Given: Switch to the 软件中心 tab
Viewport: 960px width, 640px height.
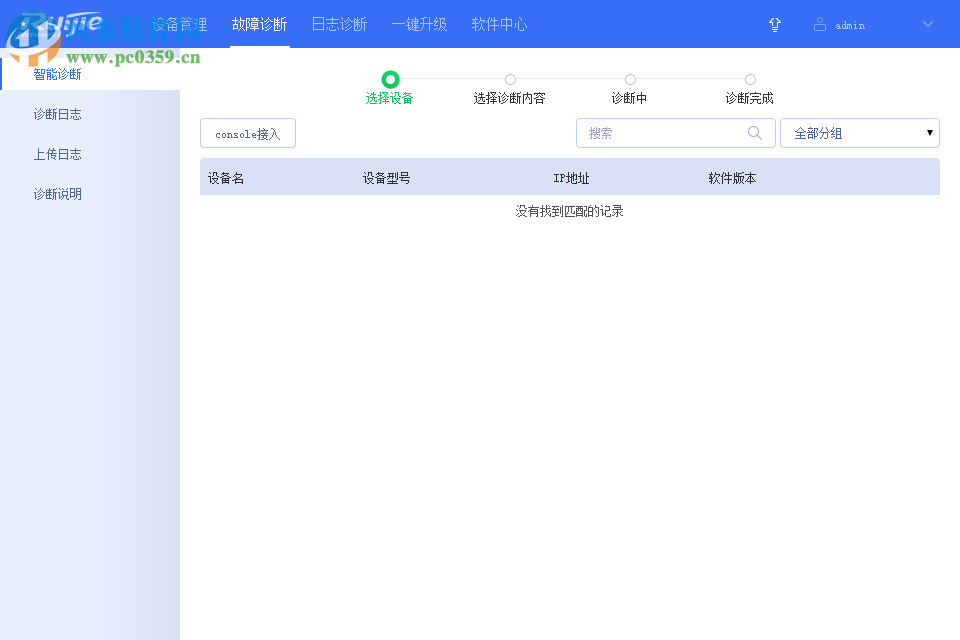Looking at the screenshot, I should tap(499, 24).
